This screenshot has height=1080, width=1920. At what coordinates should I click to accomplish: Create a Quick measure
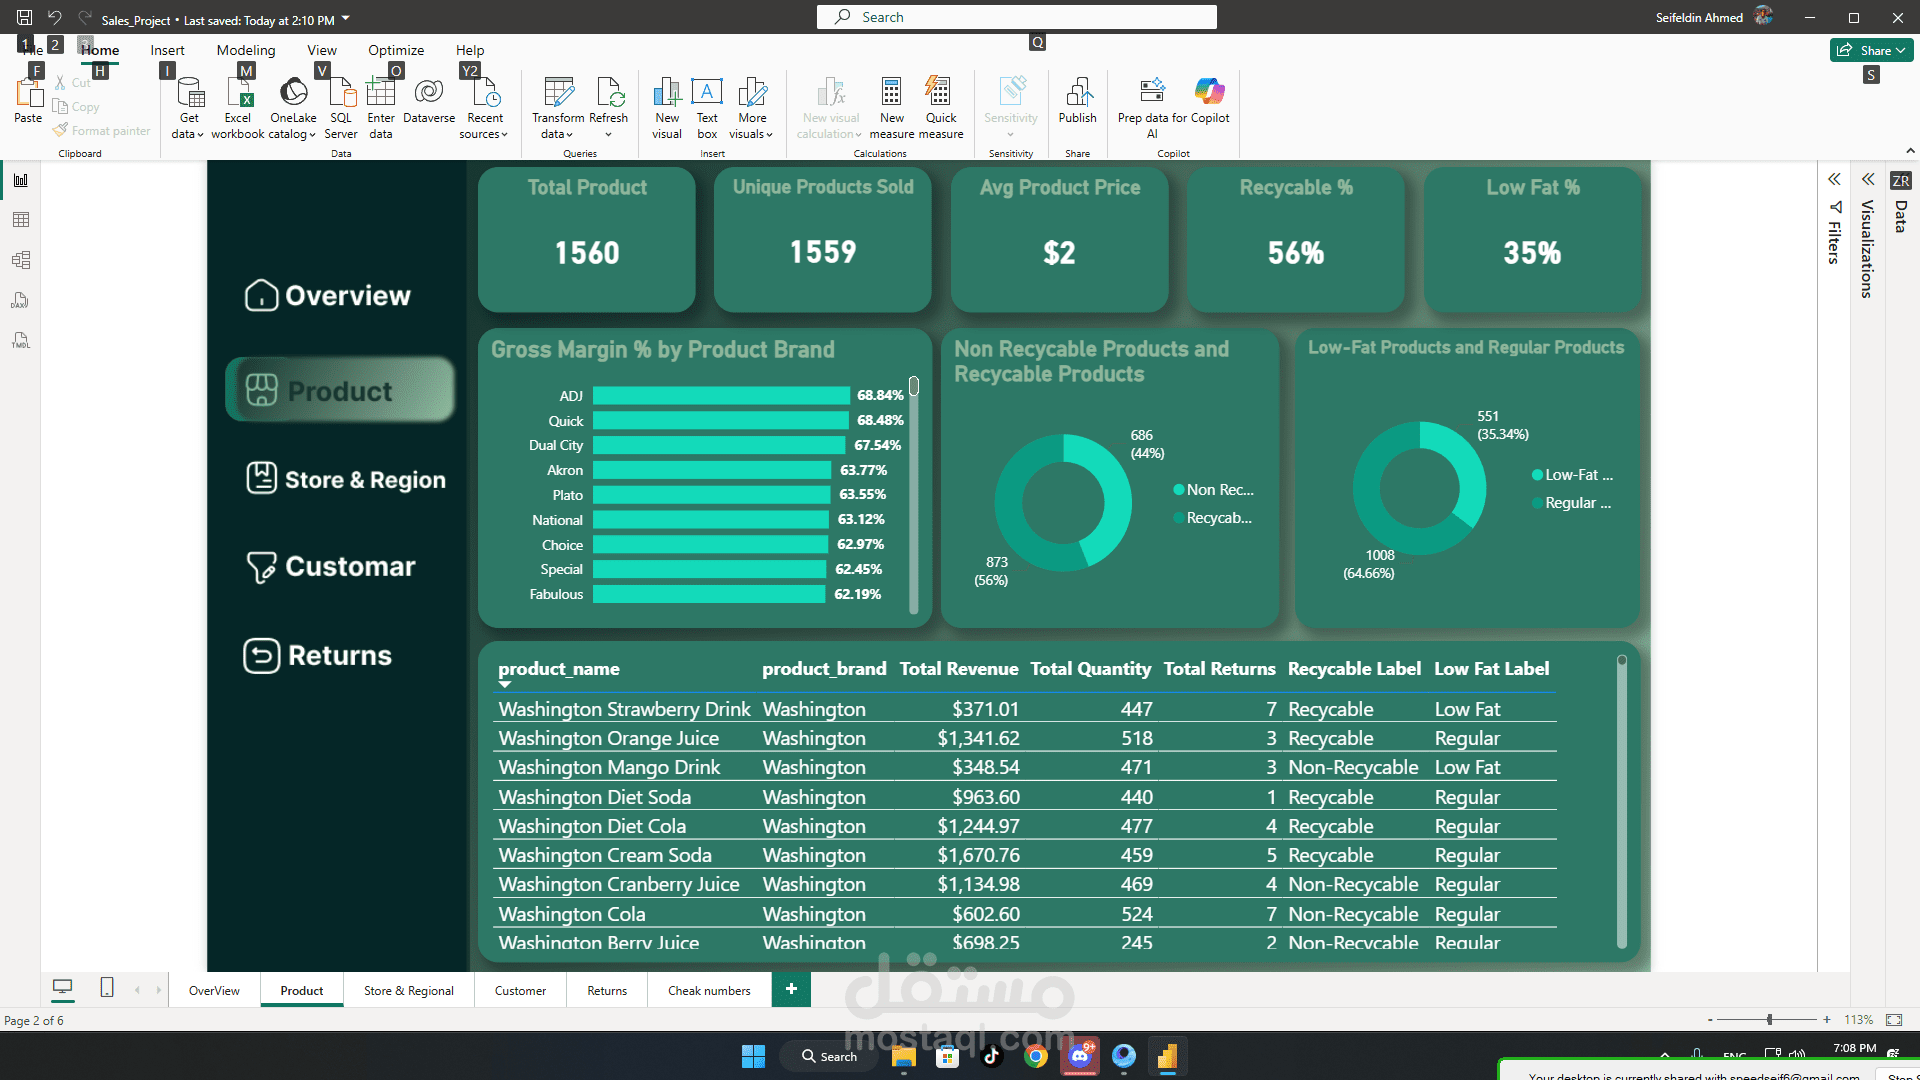(x=941, y=108)
